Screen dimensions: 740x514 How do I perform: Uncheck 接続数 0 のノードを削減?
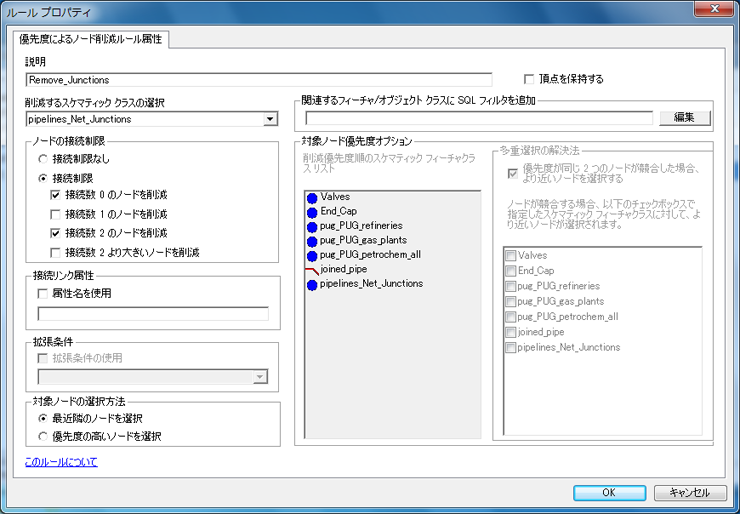point(55,194)
